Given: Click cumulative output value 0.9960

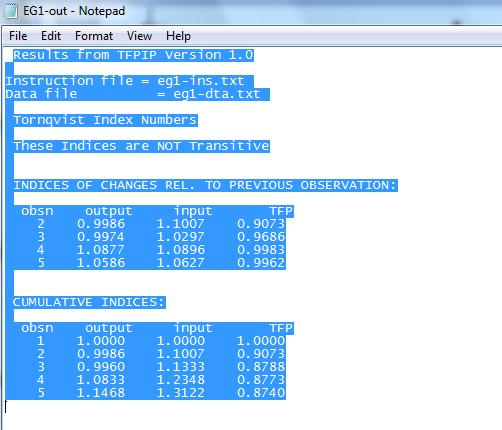Looking at the screenshot, I should 101,367.
